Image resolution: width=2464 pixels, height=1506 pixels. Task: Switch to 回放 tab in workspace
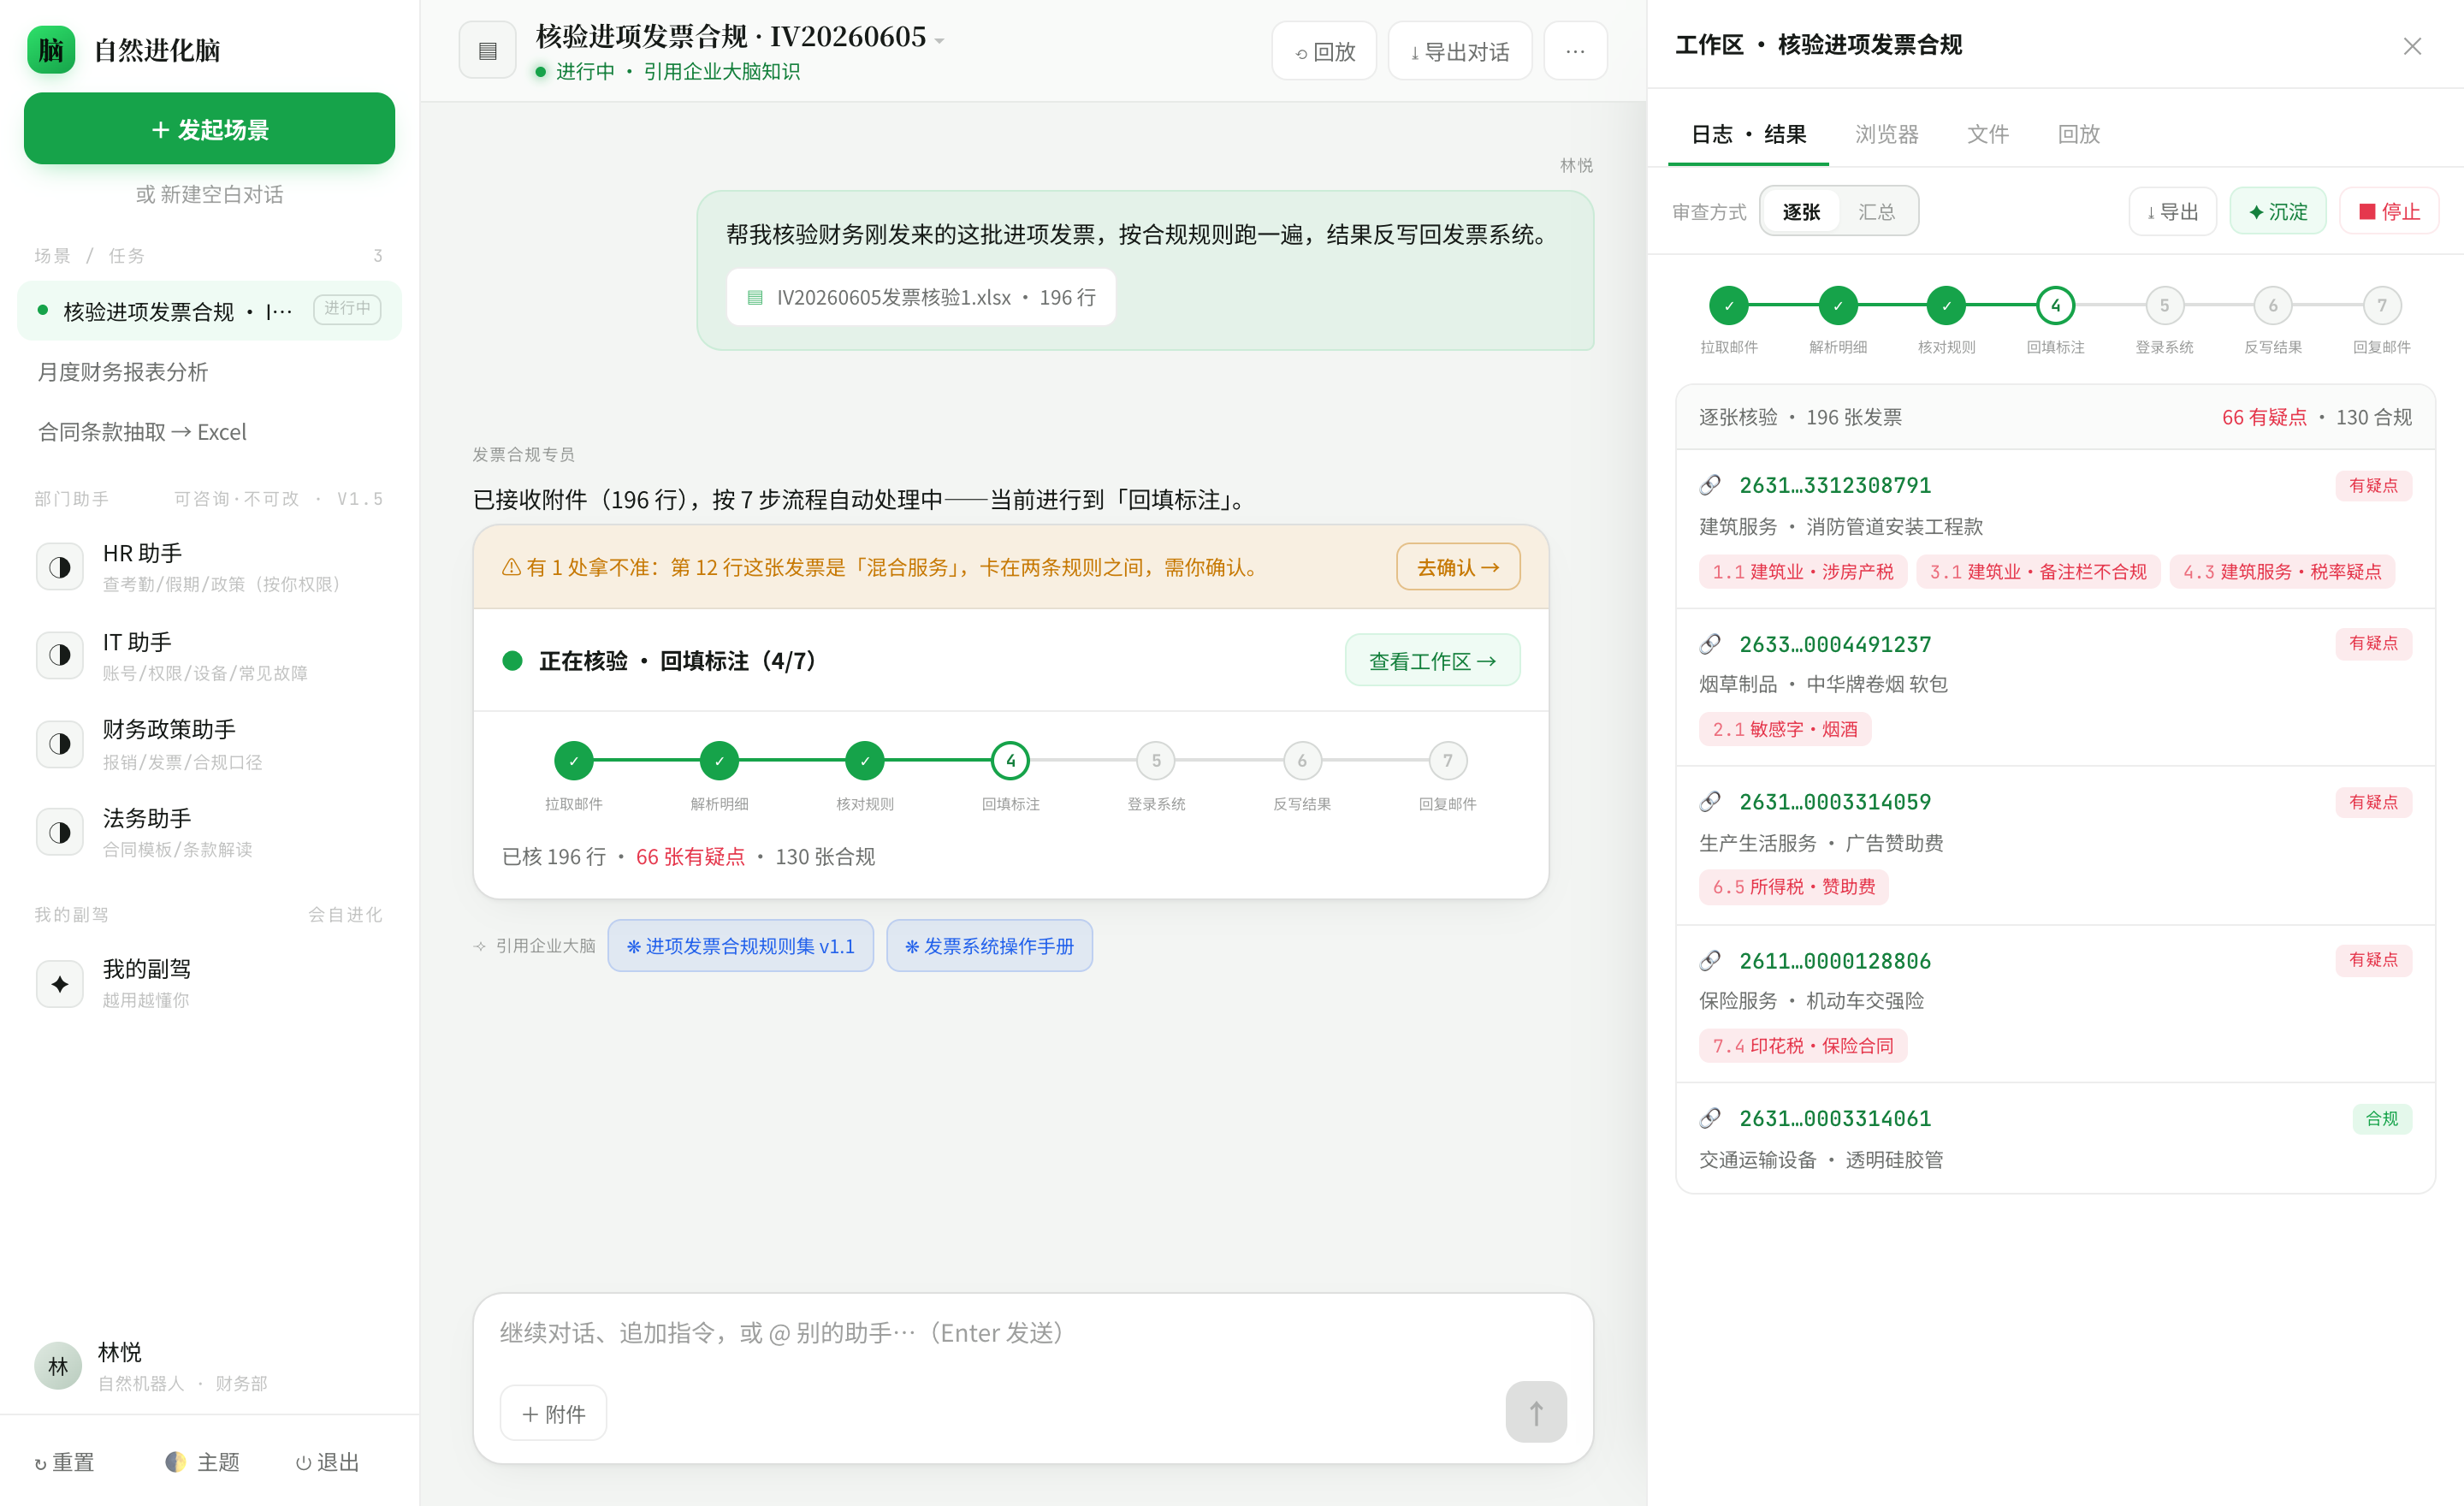point(2078,134)
